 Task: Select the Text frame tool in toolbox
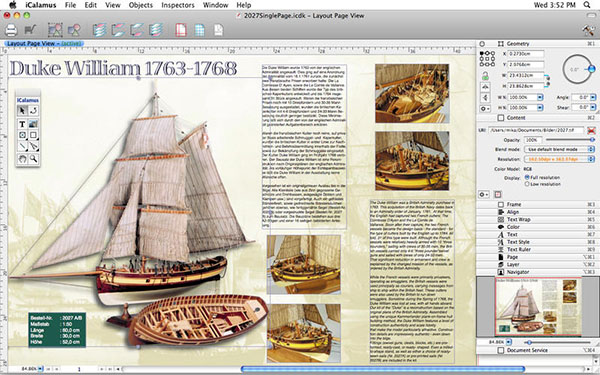click(x=22, y=124)
